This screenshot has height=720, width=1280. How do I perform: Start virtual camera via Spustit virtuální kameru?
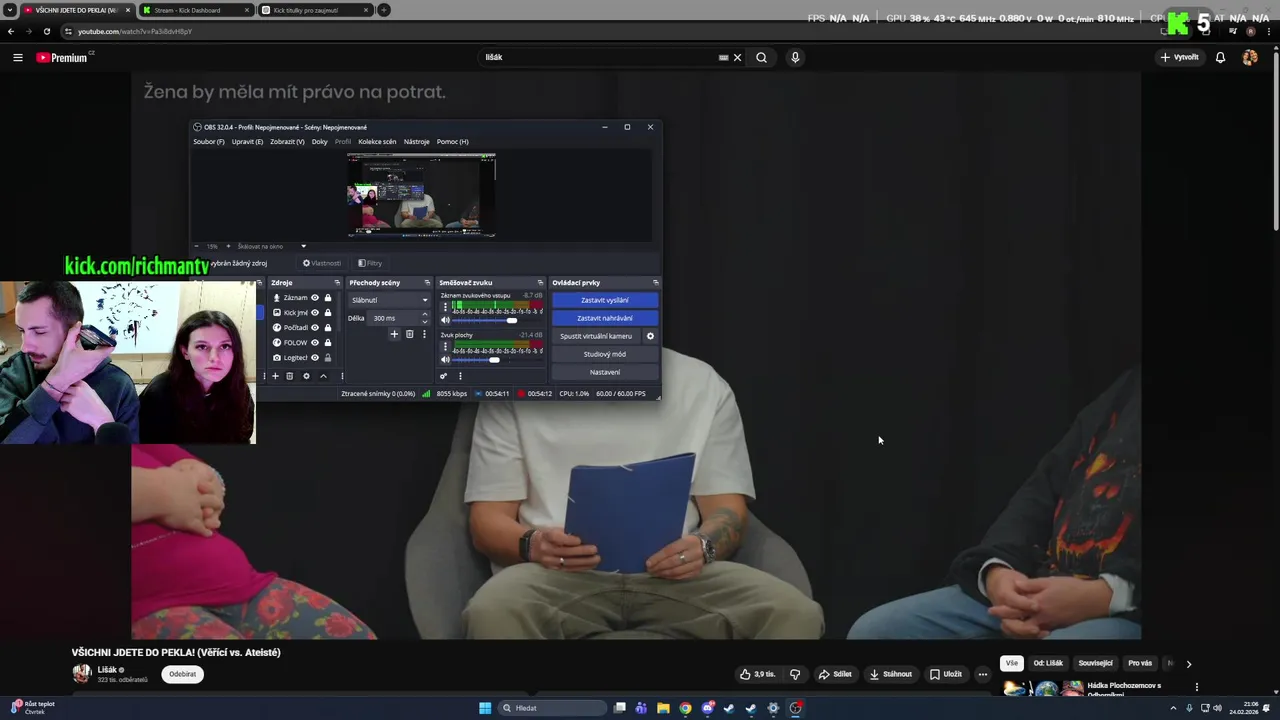pyautogui.click(x=596, y=336)
